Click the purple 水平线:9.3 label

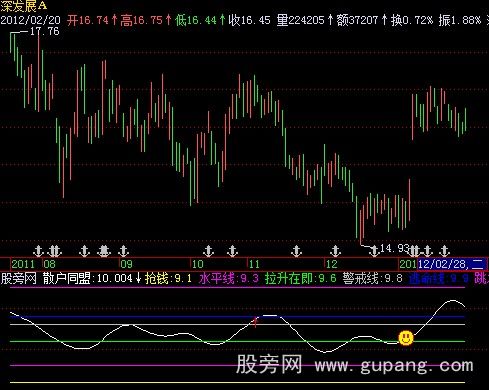point(229,278)
